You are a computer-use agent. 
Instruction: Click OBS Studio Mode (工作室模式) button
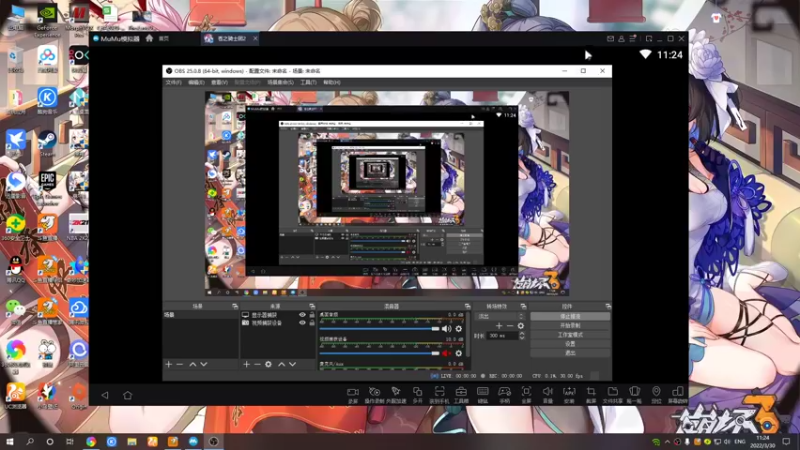point(570,335)
